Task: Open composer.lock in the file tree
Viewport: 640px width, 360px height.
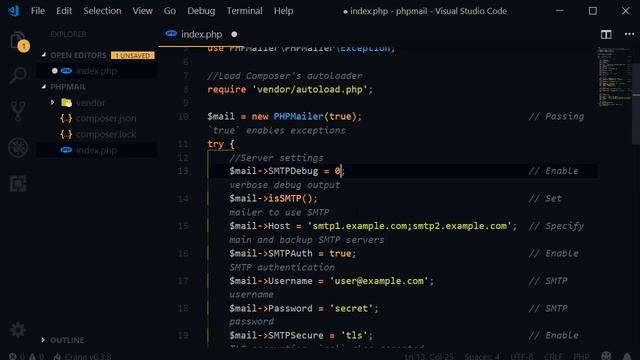Action: (106, 134)
